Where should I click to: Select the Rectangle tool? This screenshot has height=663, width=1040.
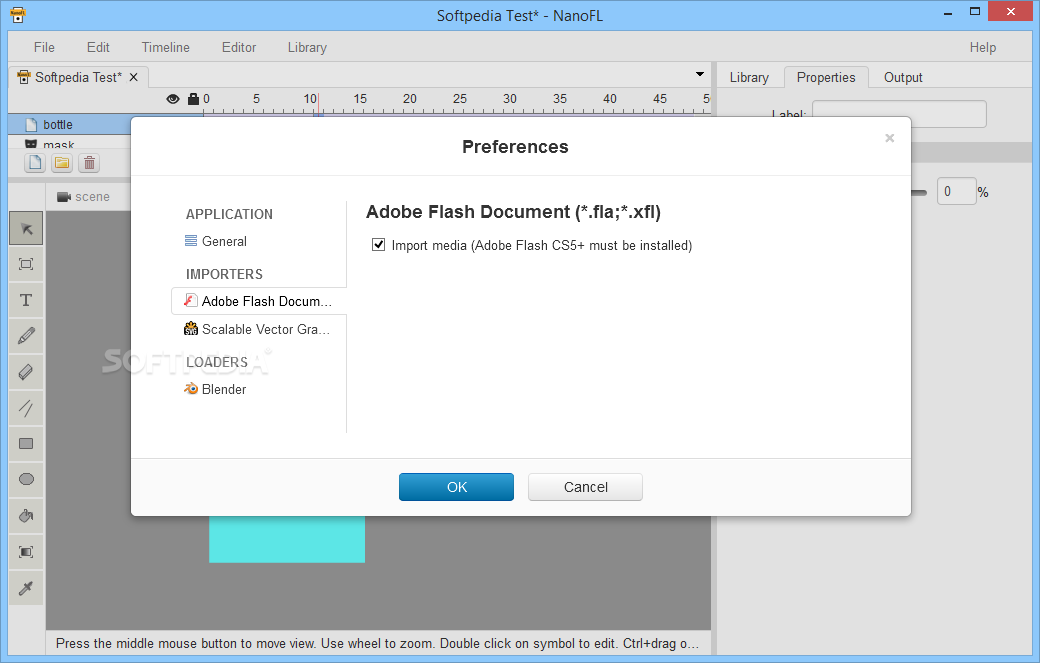[x=26, y=444]
